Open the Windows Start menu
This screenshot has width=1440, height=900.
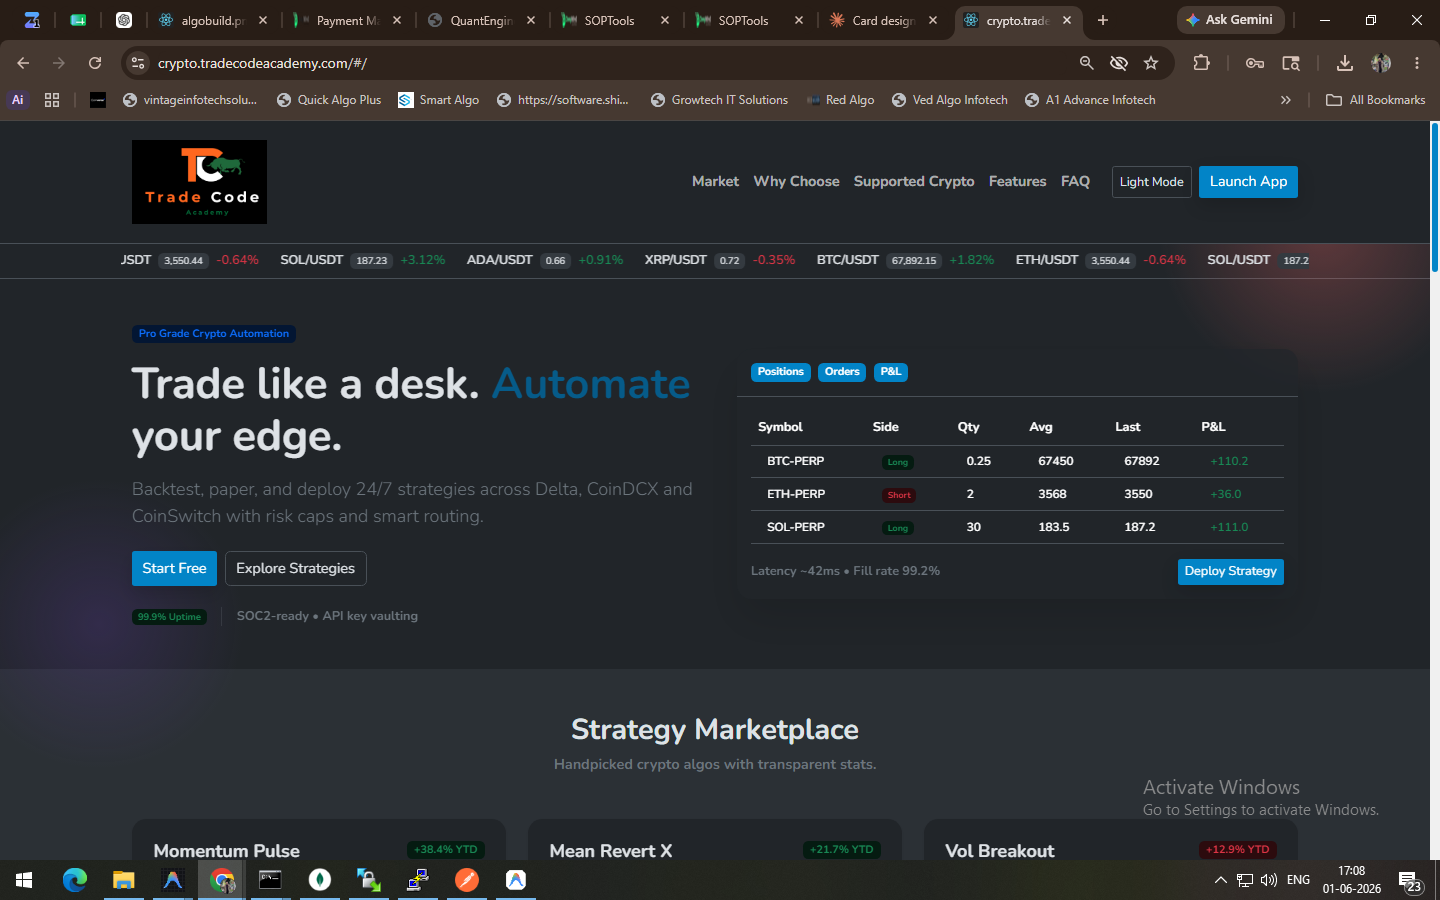pyautogui.click(x=24, y=880)
